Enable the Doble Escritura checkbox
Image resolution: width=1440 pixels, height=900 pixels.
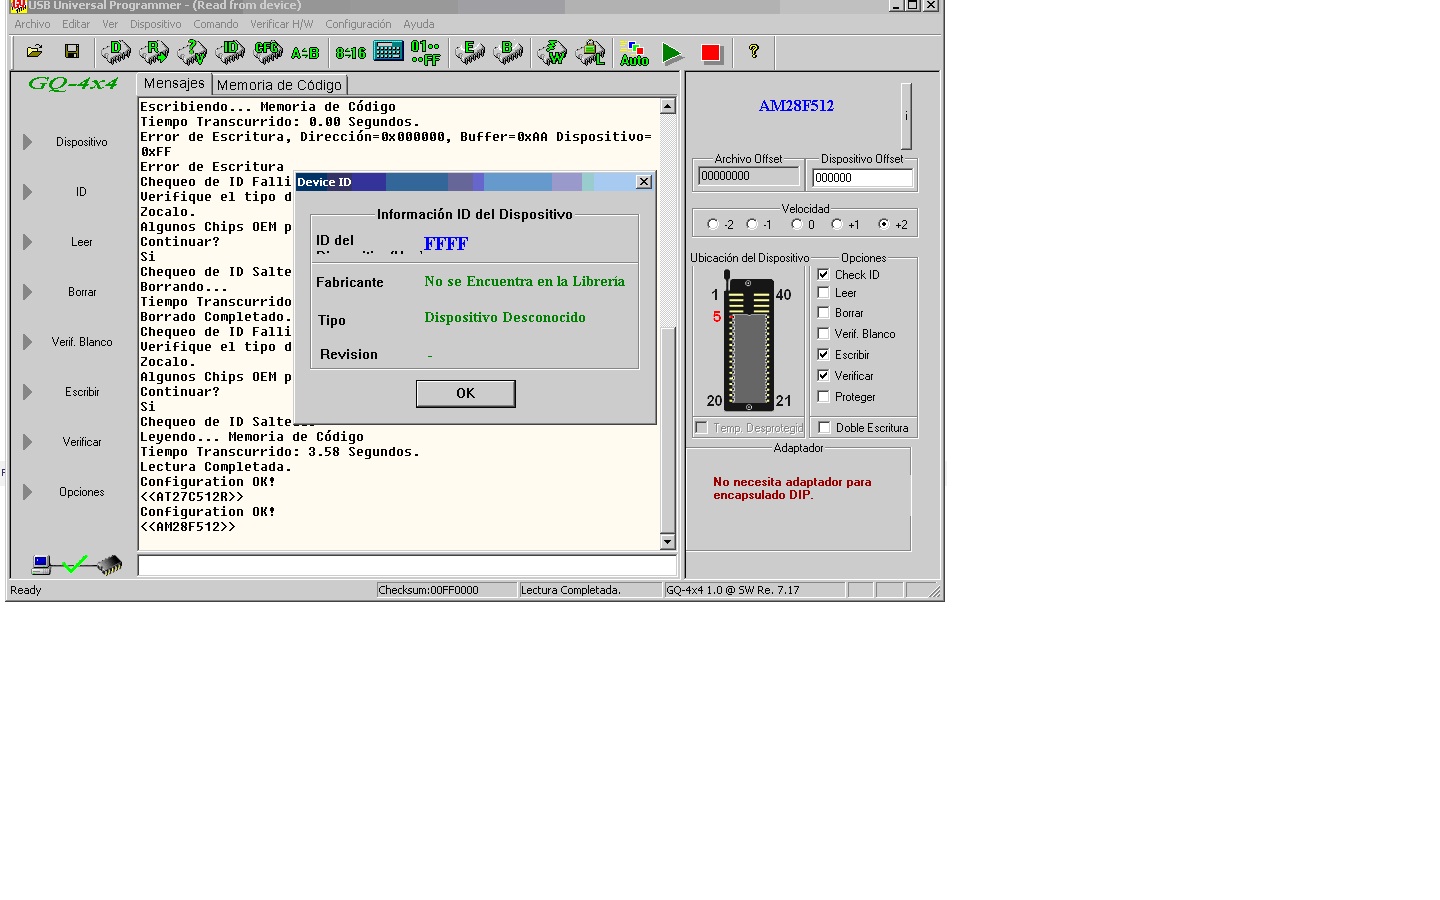(x=824, y=428)
